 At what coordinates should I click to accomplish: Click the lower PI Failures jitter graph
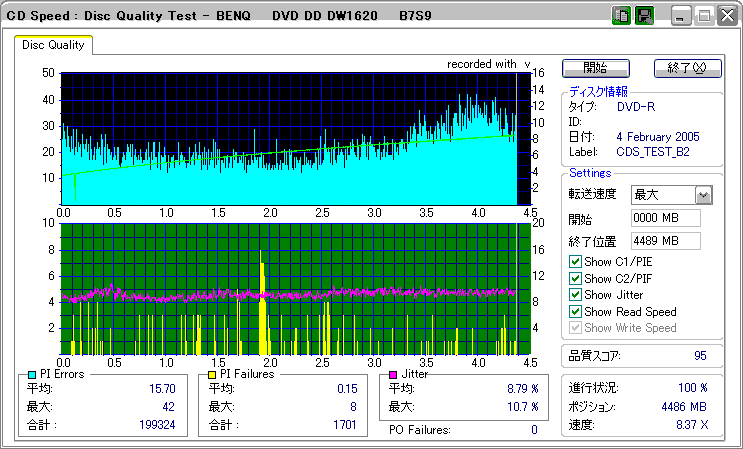(x=288, y=288)
